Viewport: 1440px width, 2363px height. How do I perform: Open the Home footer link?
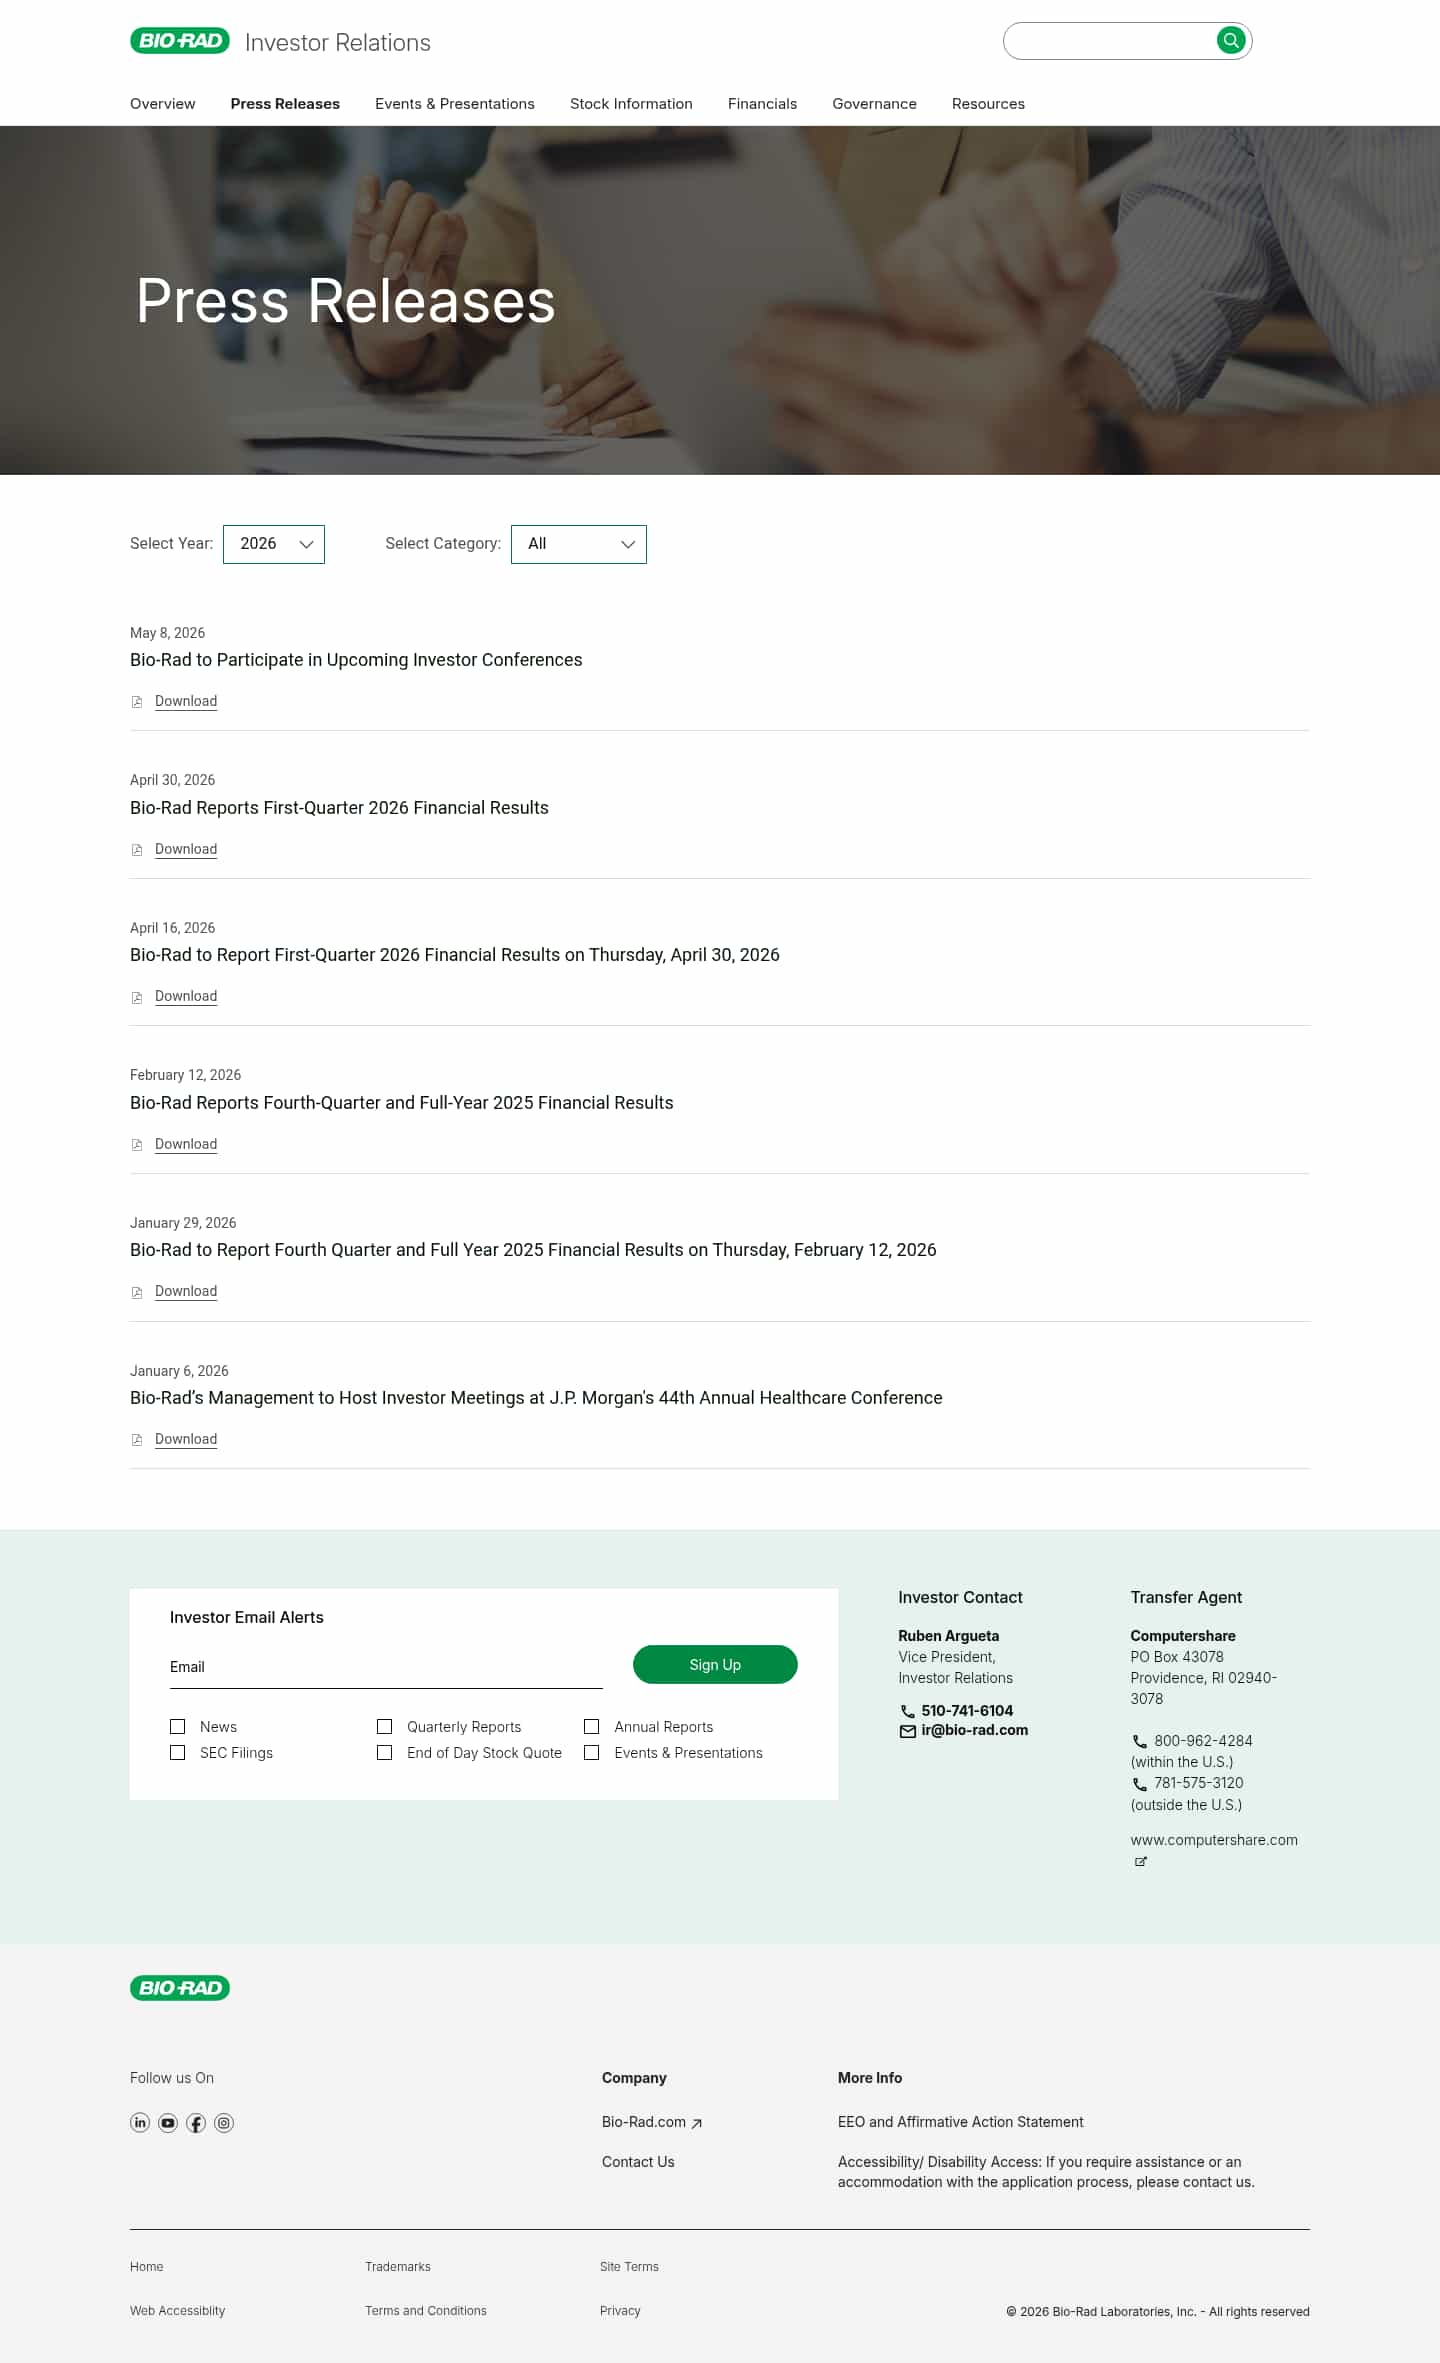[146, 2267]
